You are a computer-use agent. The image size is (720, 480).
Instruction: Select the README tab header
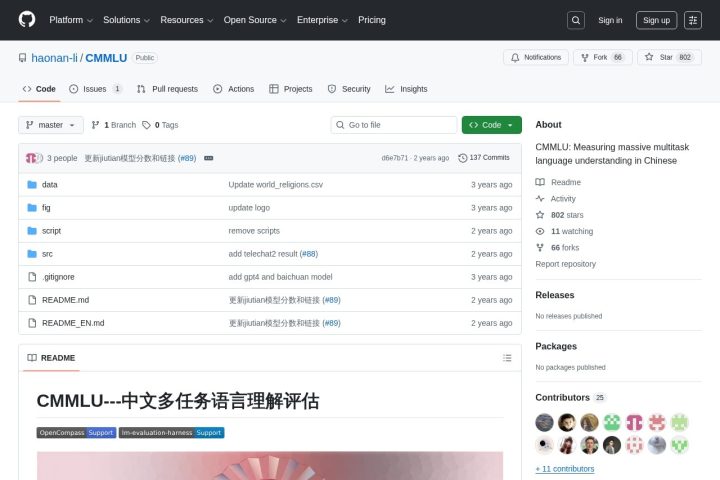(x=51, y=358)
